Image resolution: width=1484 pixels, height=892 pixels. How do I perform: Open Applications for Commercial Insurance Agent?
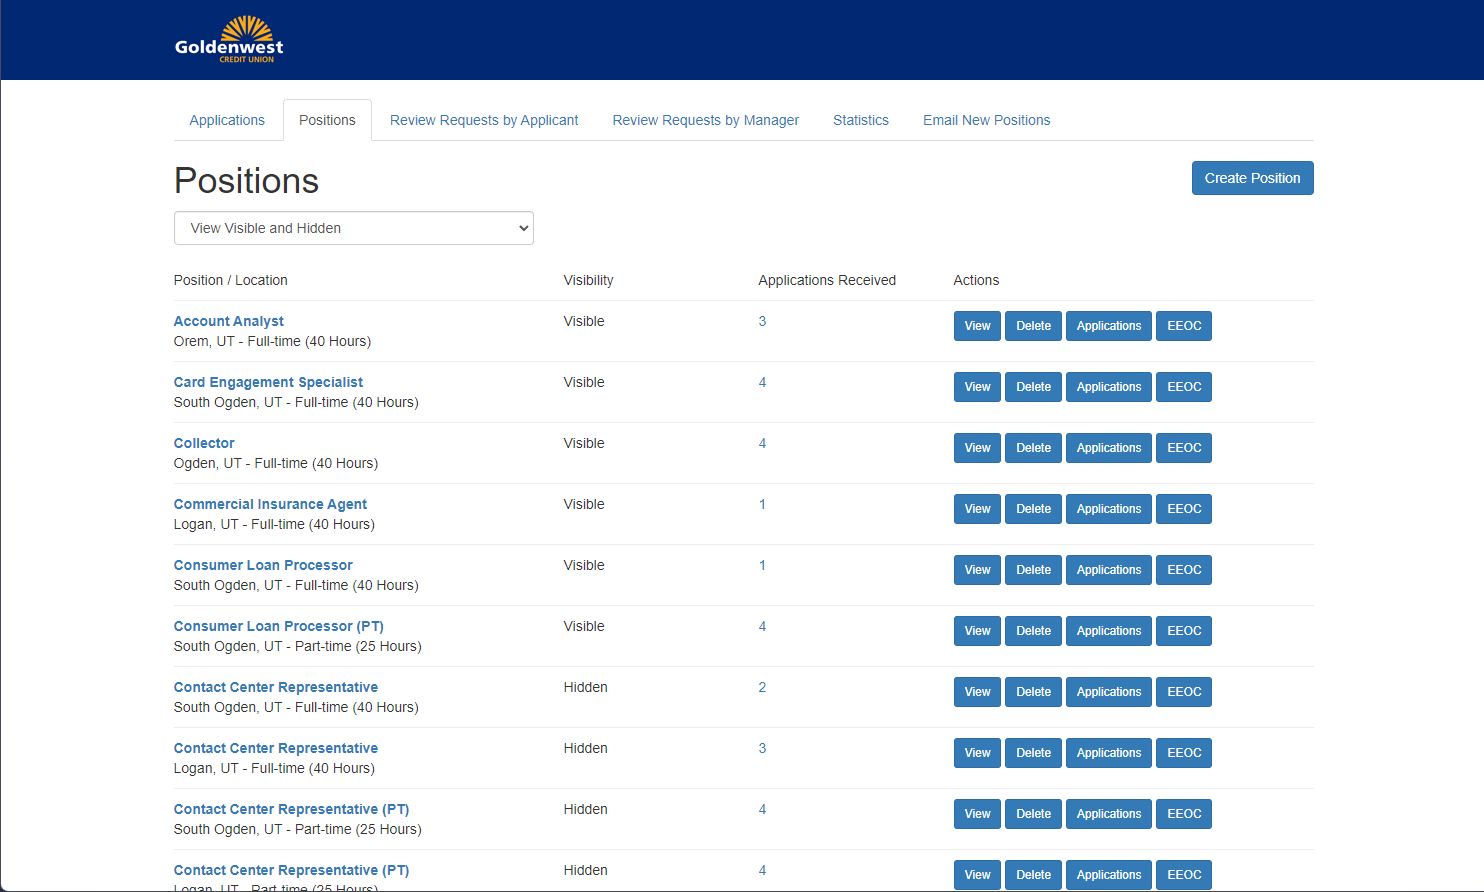1108,509
